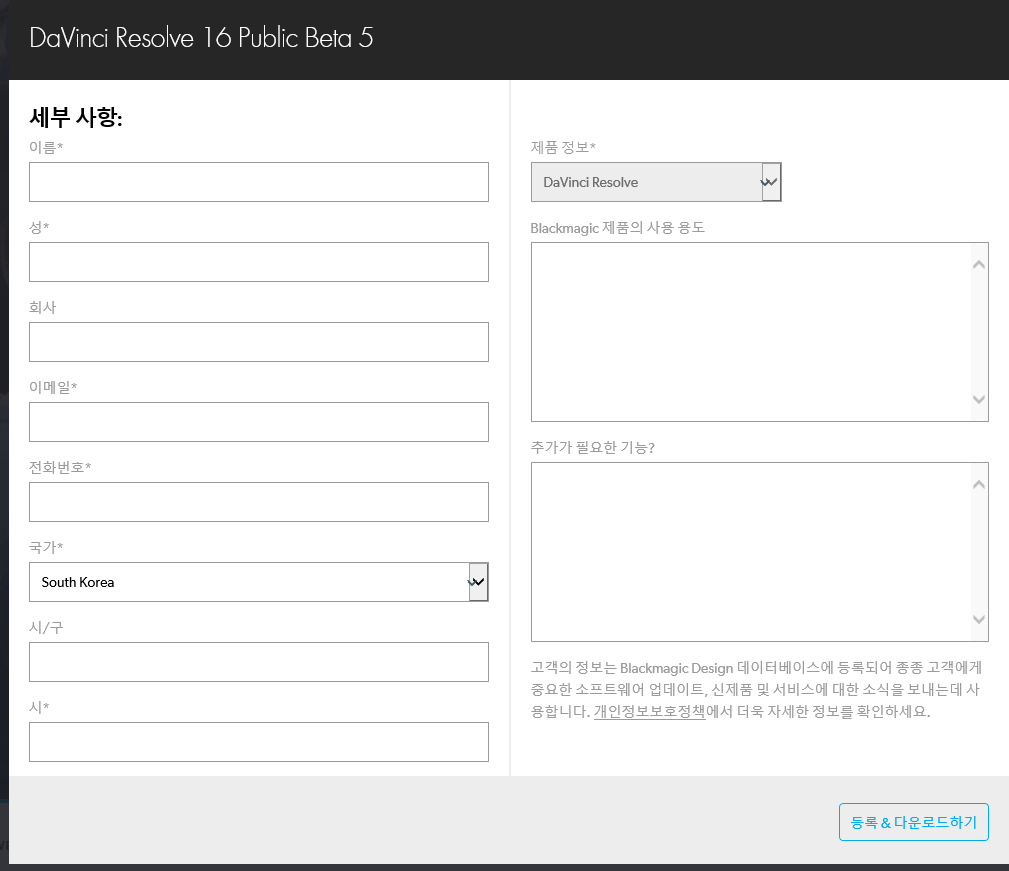Click the 추가가 필요한 기능 text area
Viewport: 1009px width, 871px height.
(759, 552)
